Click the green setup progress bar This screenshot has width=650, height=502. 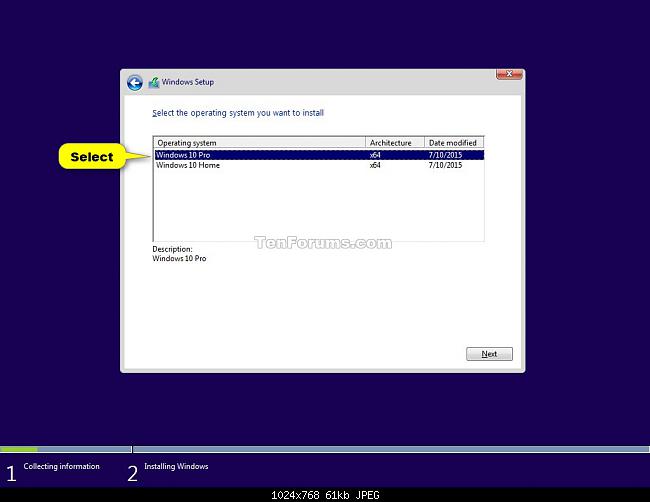19,449
